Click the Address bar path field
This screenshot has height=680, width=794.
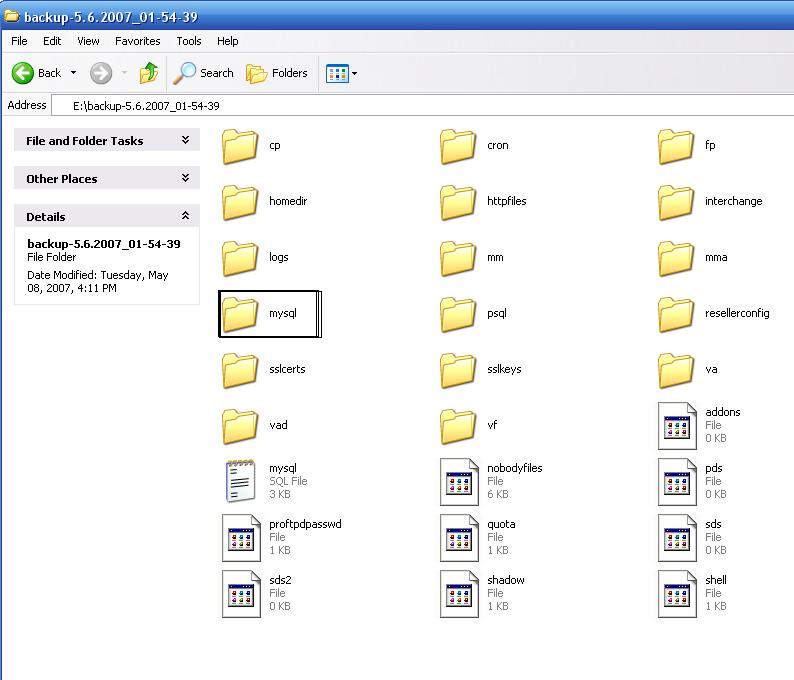(422, 106)
